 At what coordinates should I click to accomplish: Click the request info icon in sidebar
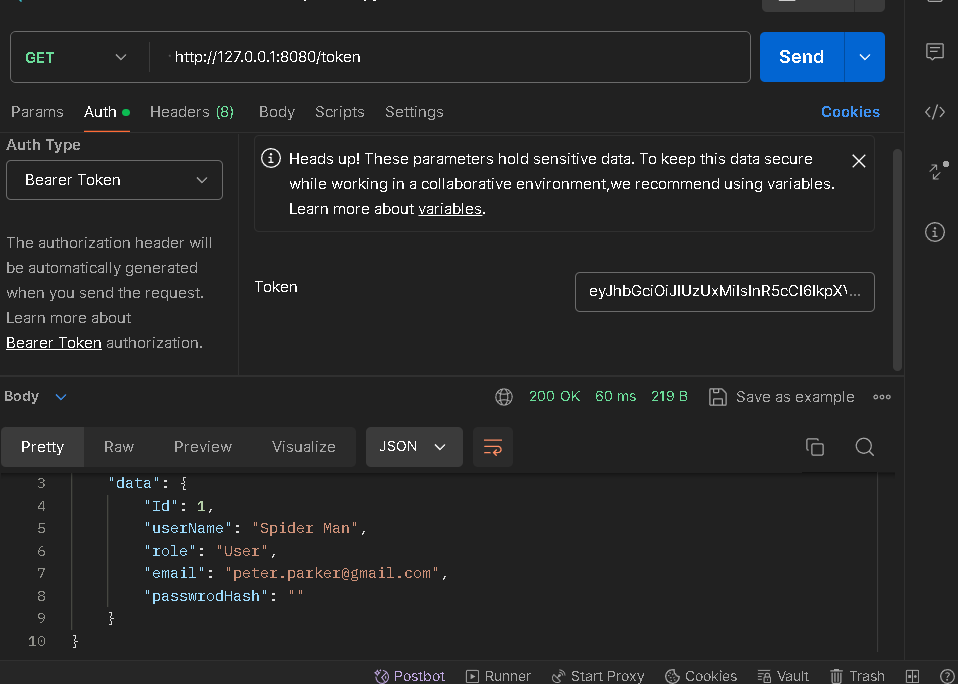[x=935, y=232]
